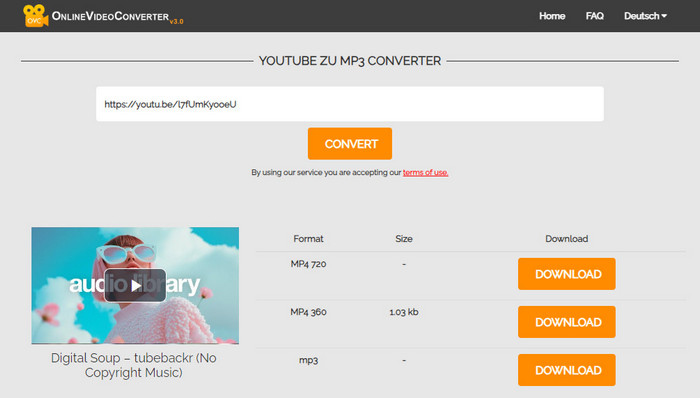Click the MP4 720 format cell

tap(308, 264)
